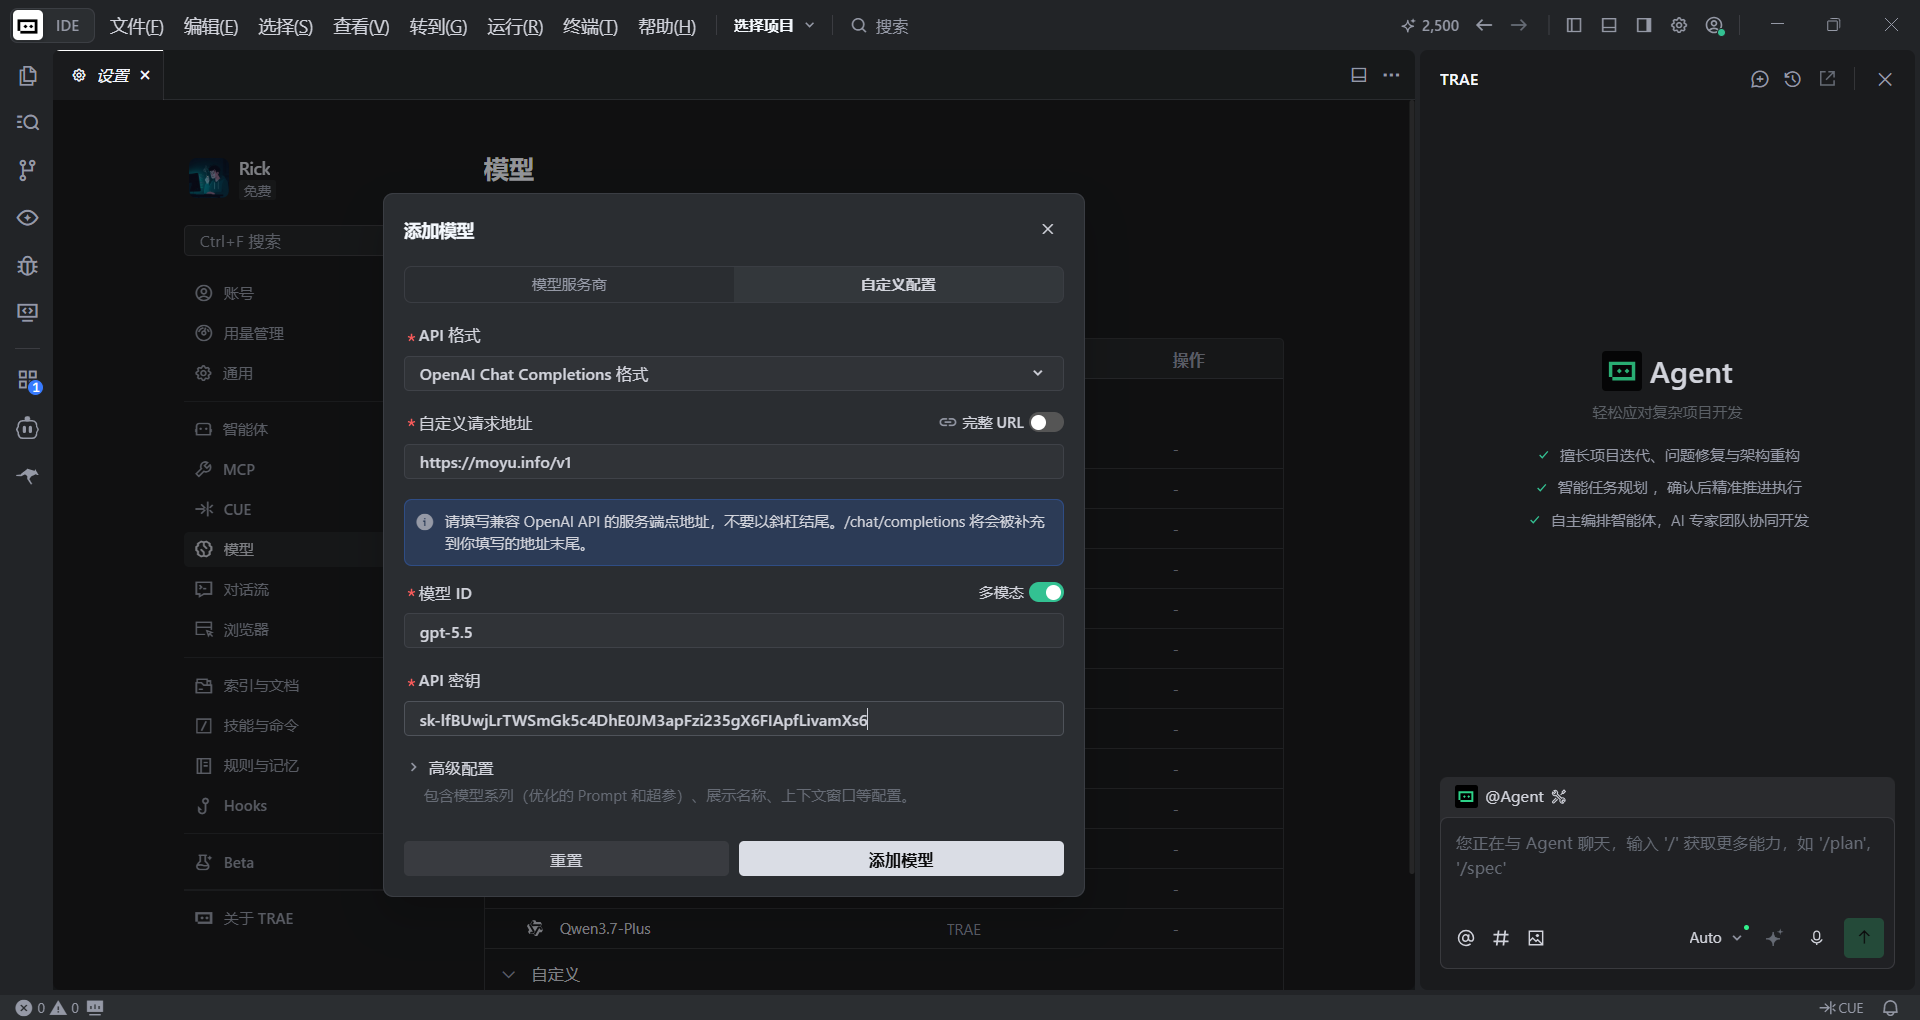Image resolution: width=1920 pixels, height=1020 pixels.
Task: Open the eye preview icon in activity bar
Action: (28, 218)
